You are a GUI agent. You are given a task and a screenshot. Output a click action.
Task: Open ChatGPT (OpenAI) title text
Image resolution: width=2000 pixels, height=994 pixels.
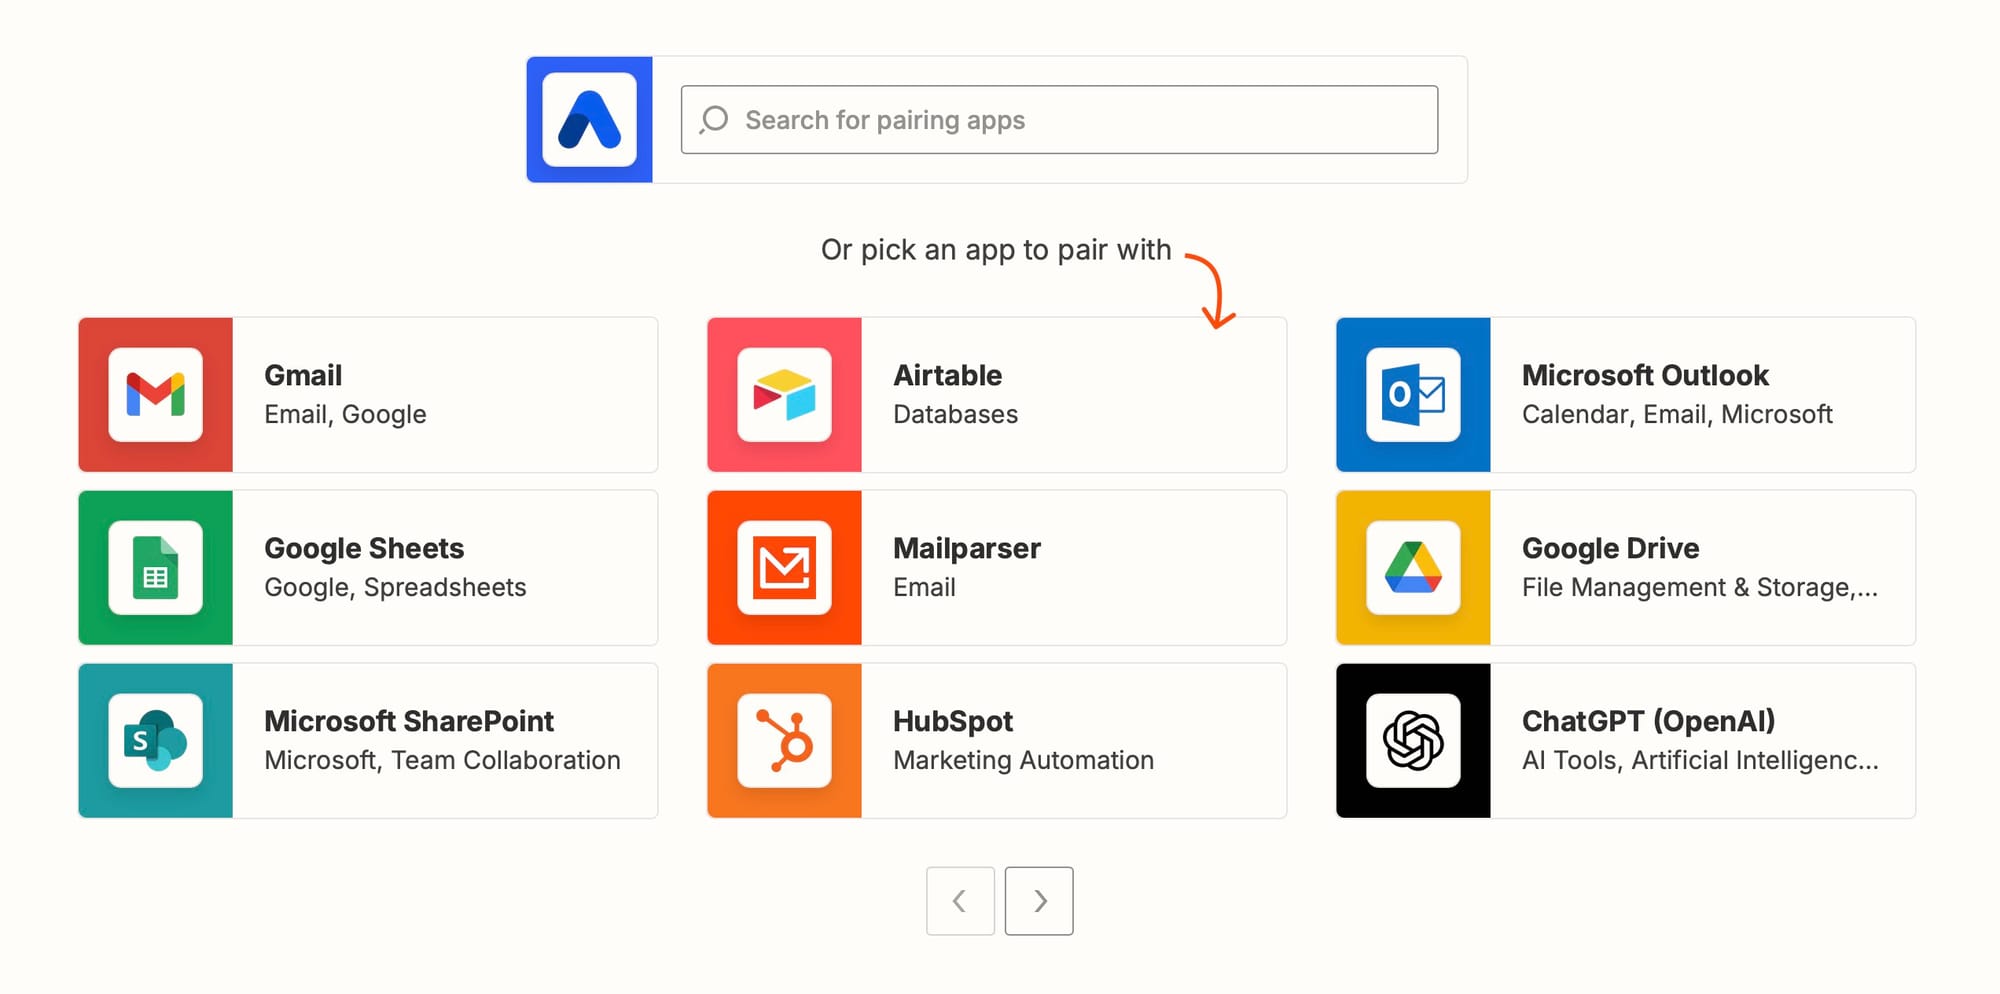1648,722
